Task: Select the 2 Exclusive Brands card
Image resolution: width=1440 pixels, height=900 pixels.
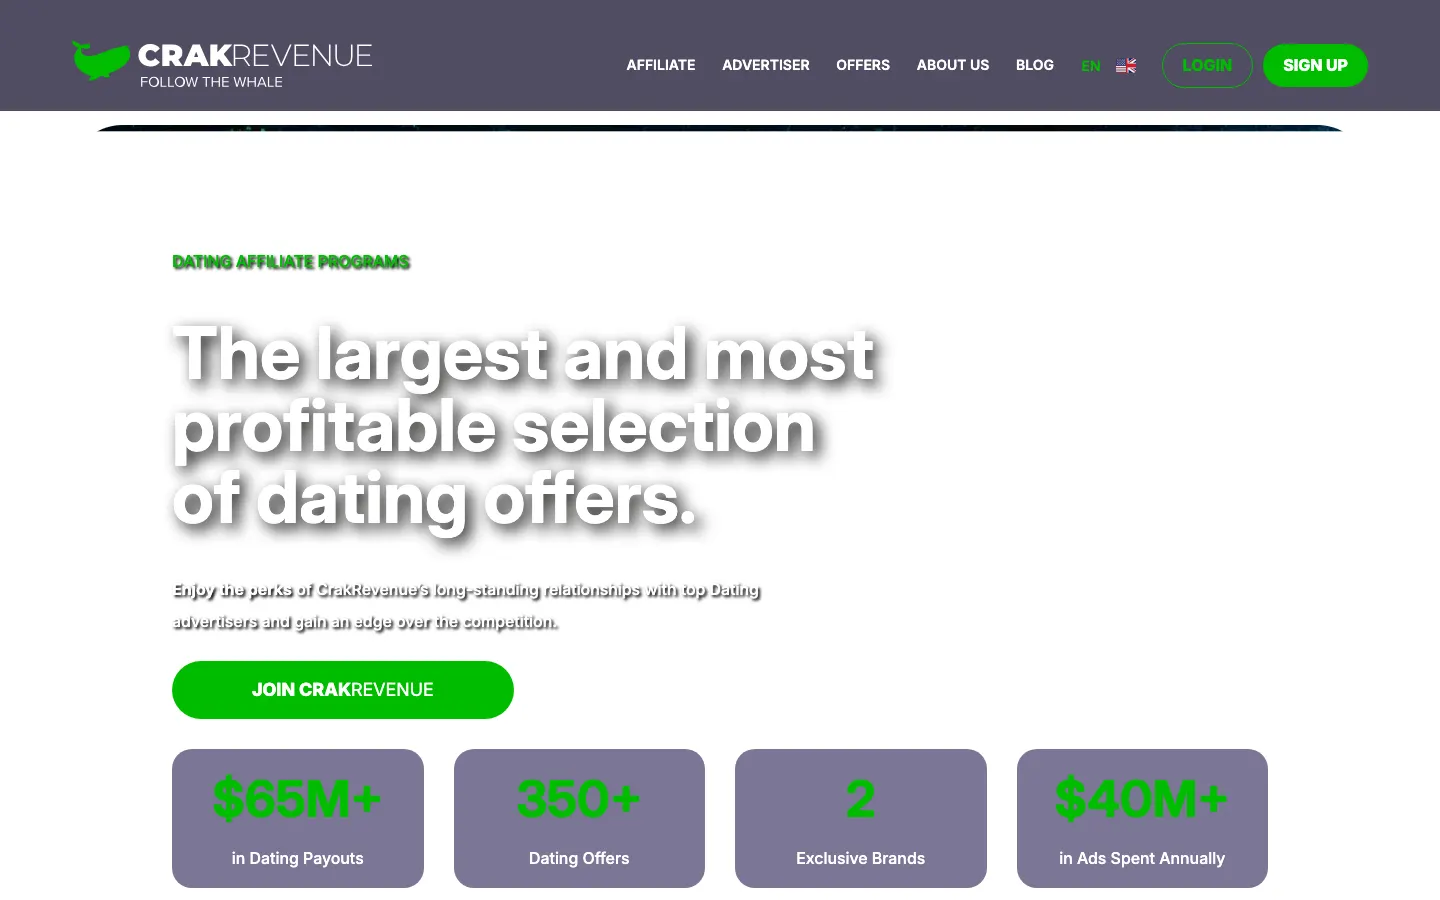Action: click(861, 818)
